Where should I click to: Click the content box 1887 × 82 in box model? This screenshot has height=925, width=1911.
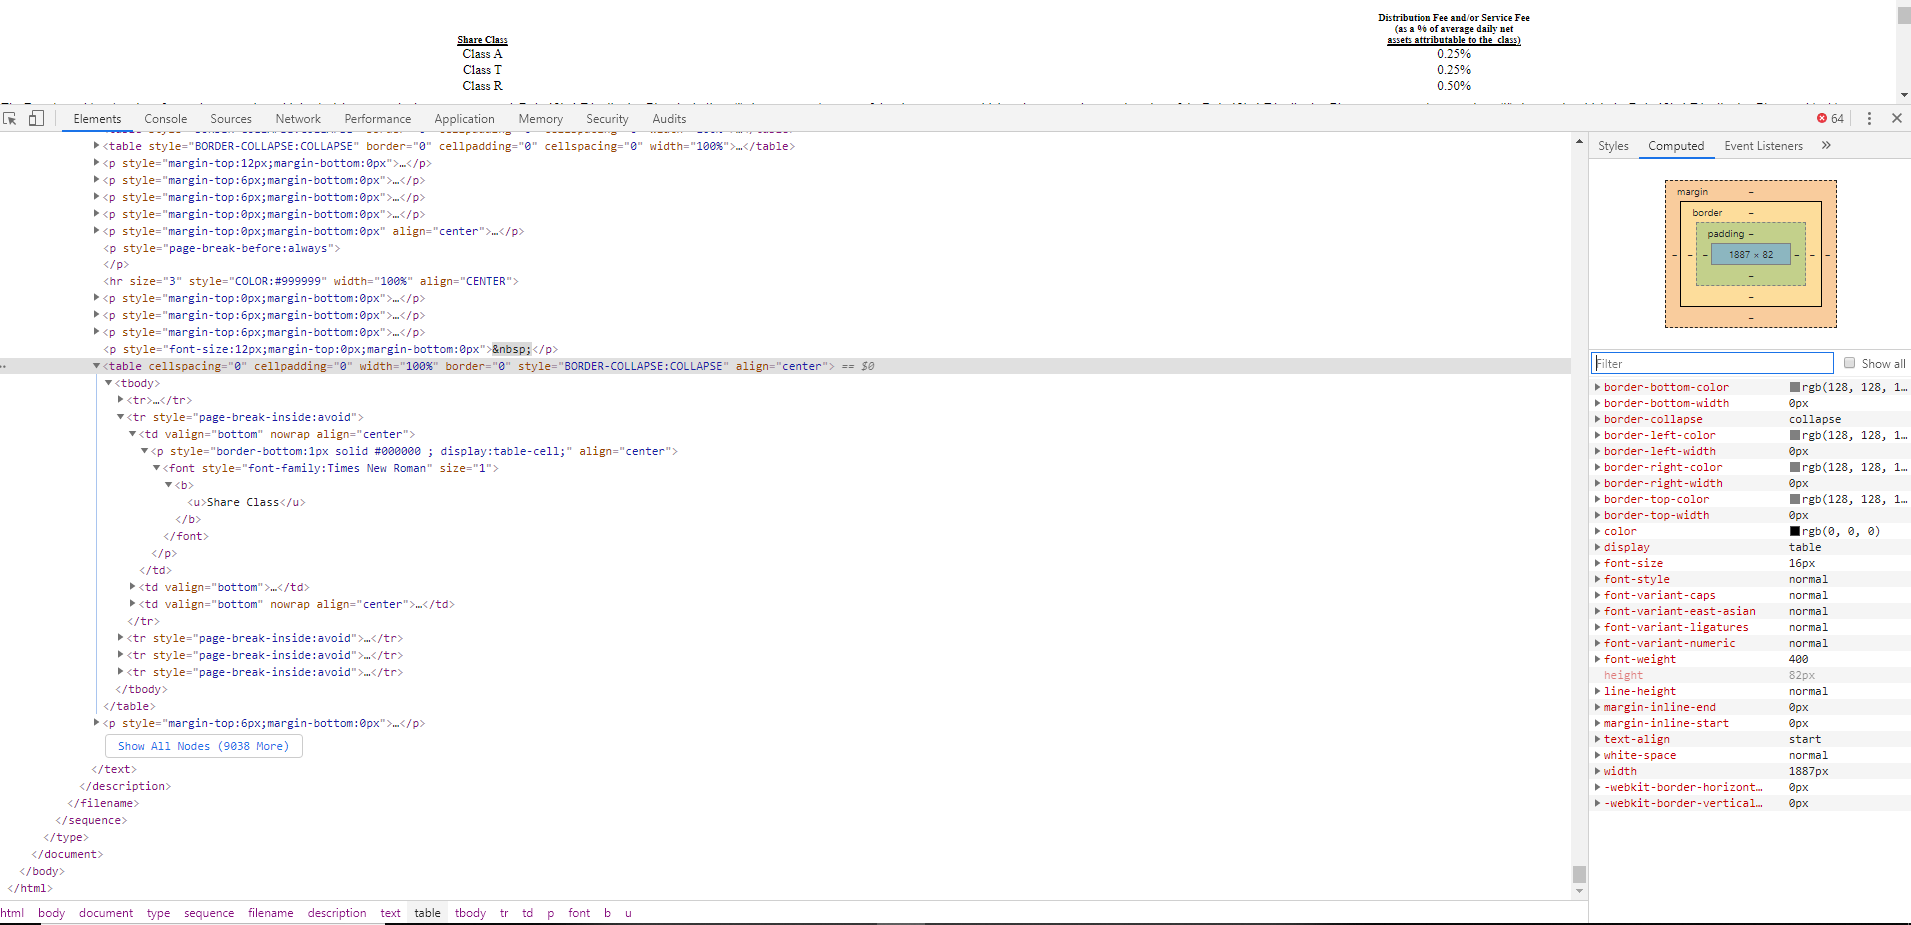pyautogui.click(x=1751, y=255)
